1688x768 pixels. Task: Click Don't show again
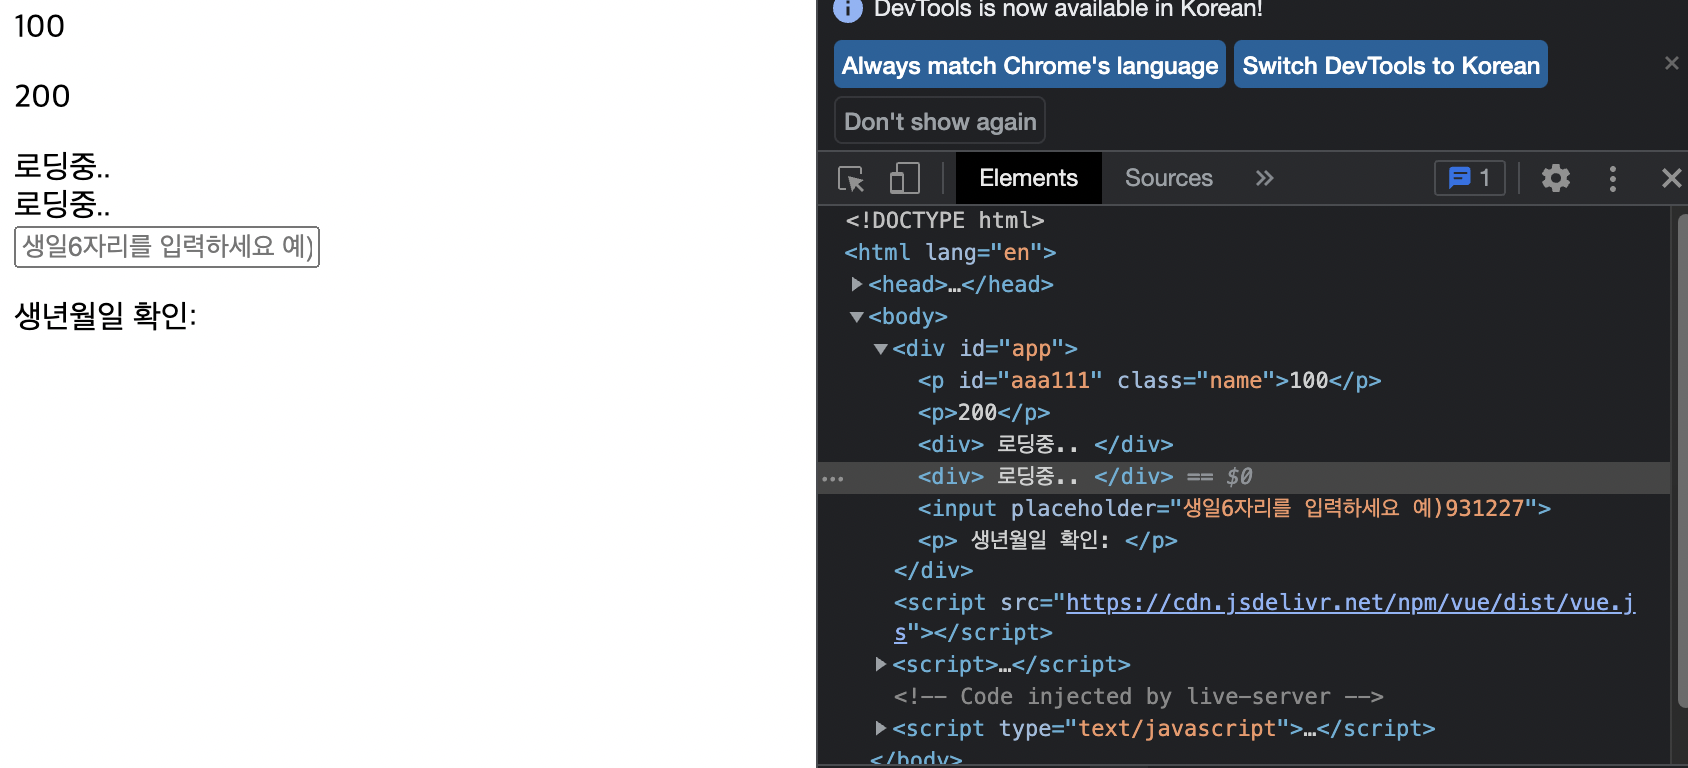pyautogui.click(x=940, y=121)
